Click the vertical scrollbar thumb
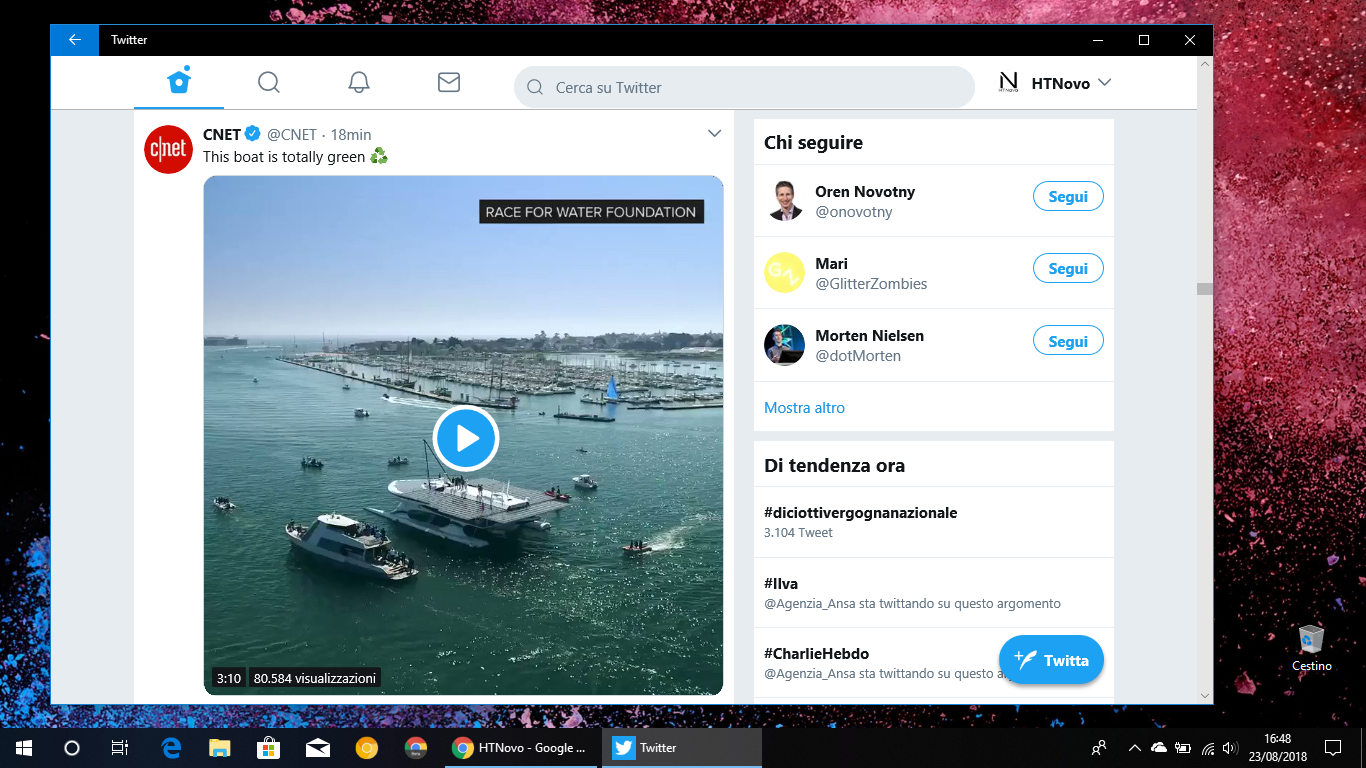 click(x=1205, y=289)
